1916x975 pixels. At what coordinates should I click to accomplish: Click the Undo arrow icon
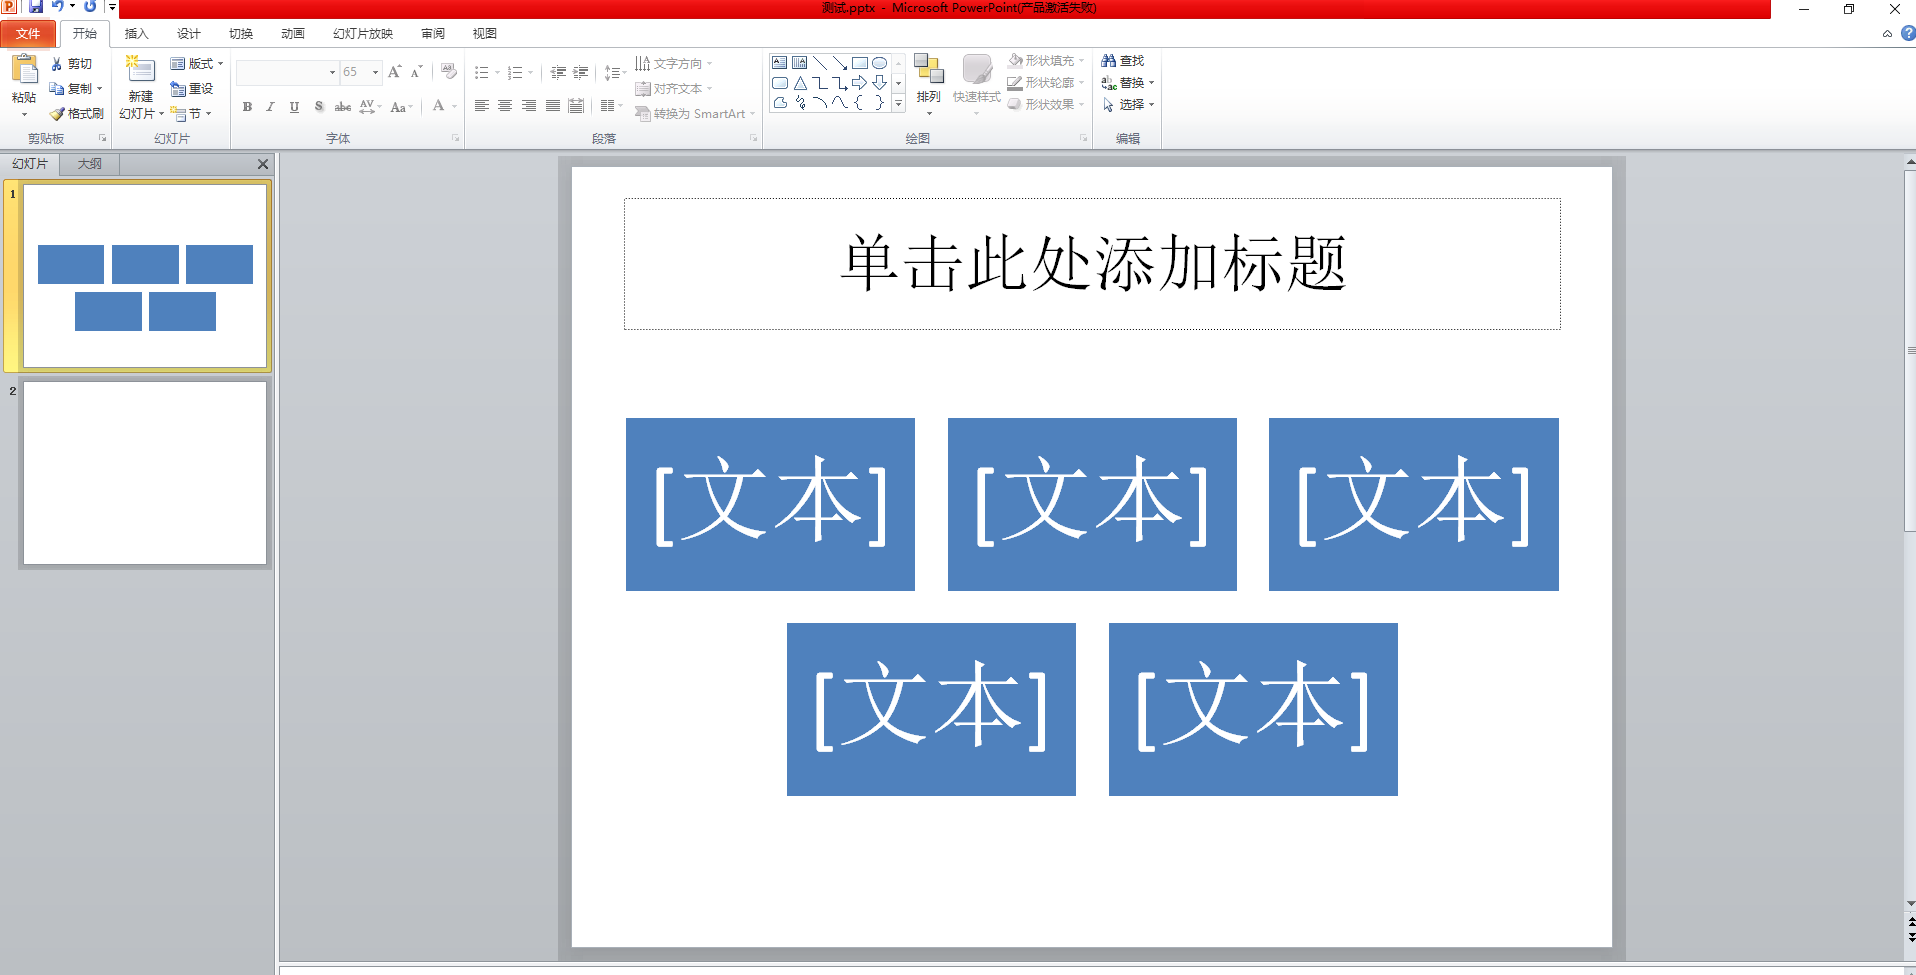click(57, 6)
